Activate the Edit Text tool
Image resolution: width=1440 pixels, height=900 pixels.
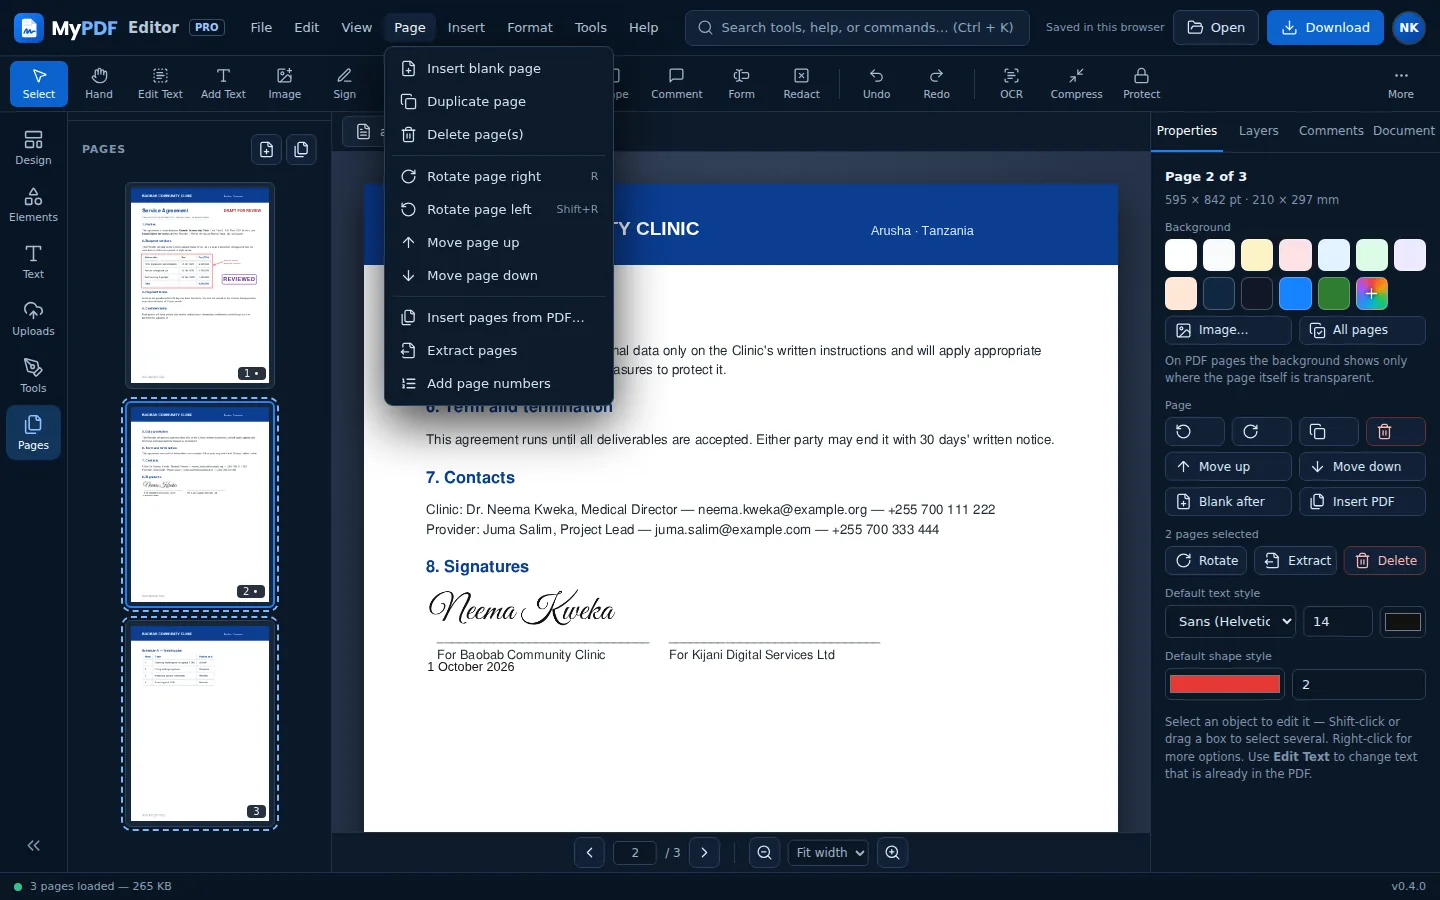160,83
